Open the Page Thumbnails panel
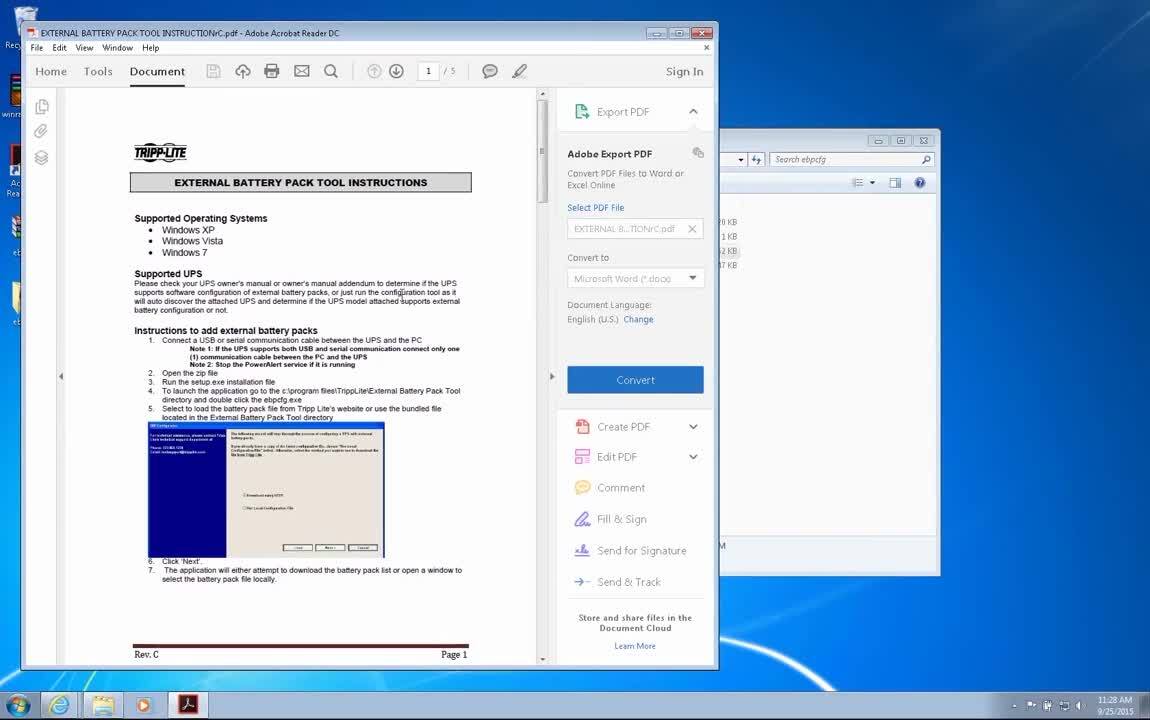 pos(41,106)
